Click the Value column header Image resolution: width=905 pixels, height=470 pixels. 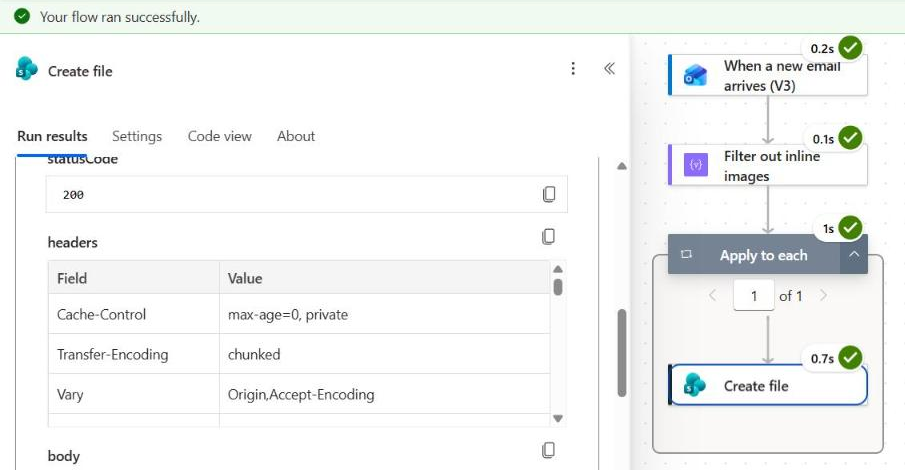[x=384, y=278]
